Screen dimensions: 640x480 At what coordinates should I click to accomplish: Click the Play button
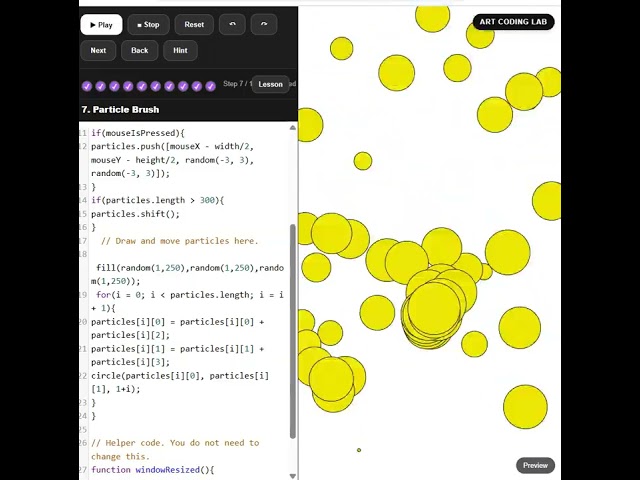[101, 25]
